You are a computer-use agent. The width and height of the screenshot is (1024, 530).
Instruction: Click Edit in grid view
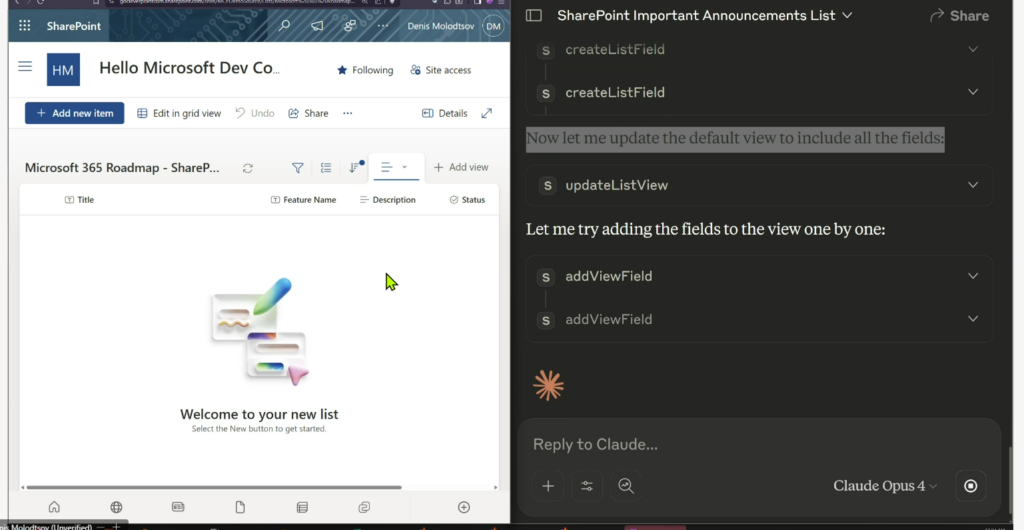click(179, 113)
